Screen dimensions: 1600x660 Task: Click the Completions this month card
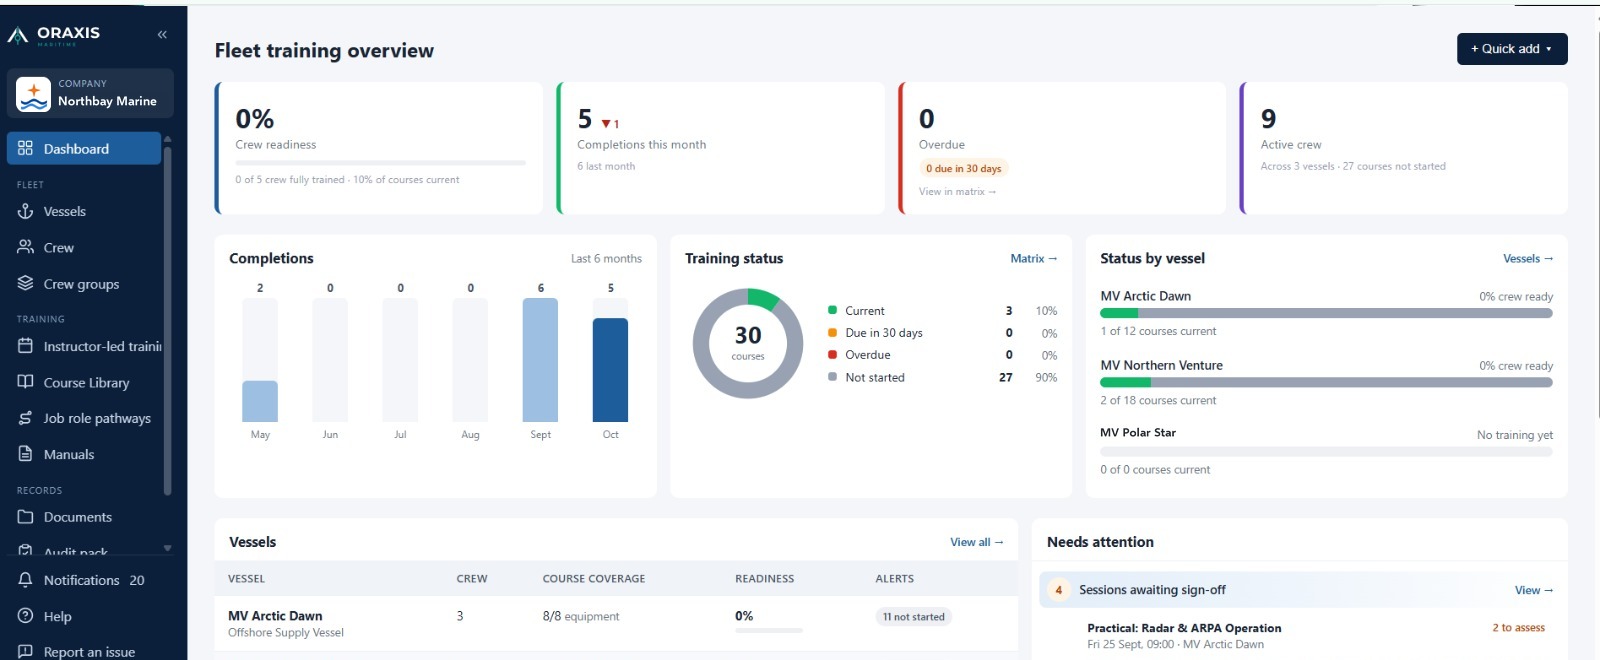coord(721,148)
